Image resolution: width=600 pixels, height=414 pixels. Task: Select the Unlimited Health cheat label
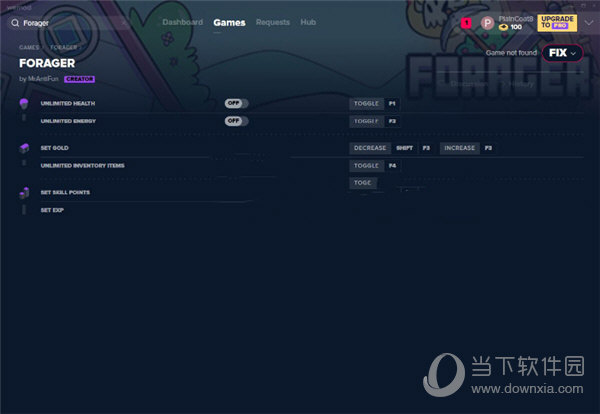68,103
